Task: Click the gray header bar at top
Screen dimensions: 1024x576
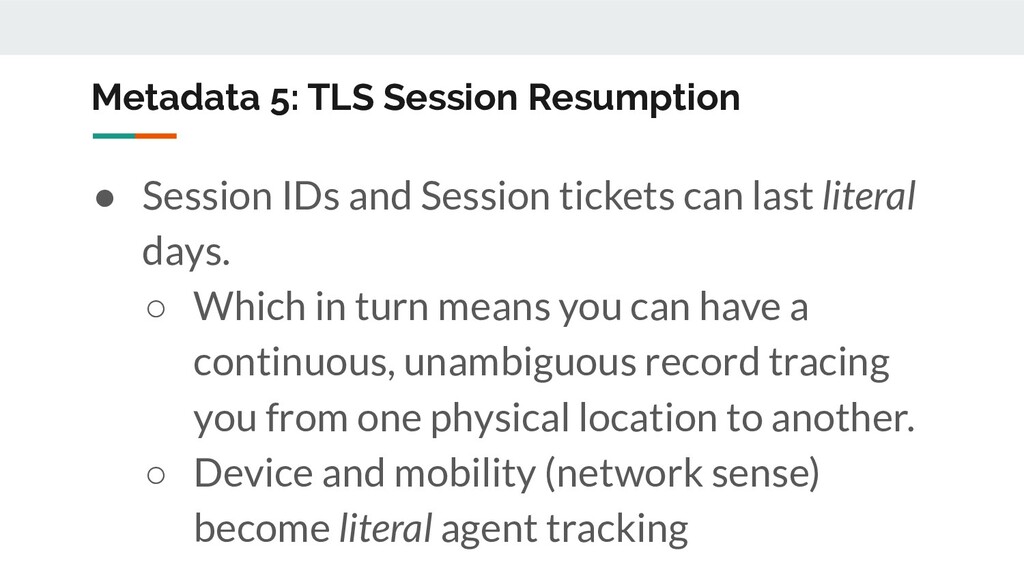Action: coord(512,27)
